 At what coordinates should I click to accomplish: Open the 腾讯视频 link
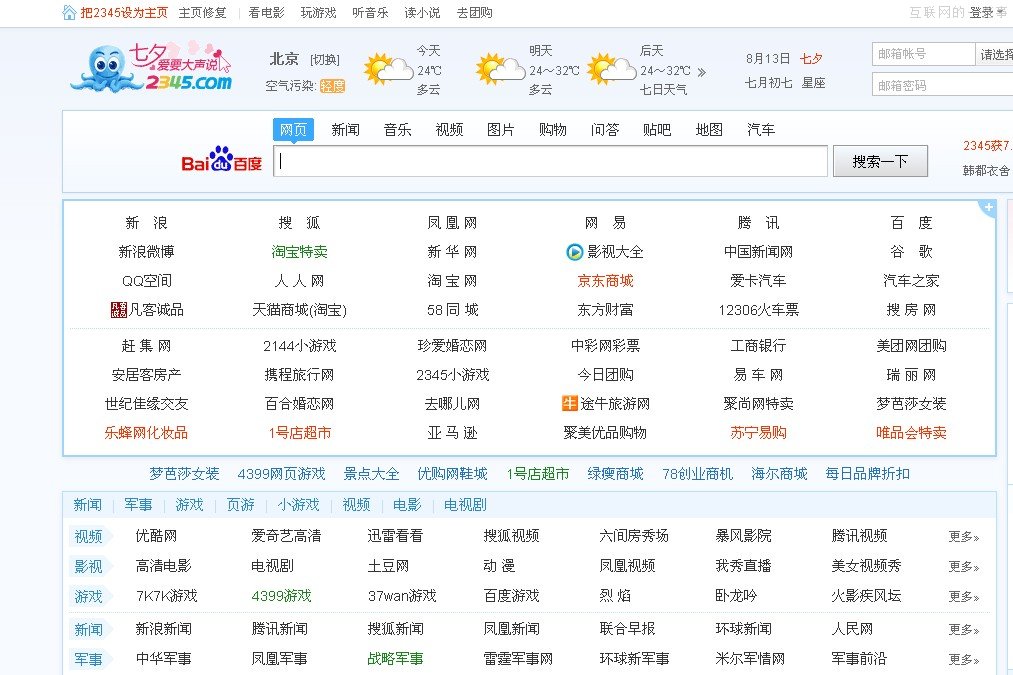(859, 536)
